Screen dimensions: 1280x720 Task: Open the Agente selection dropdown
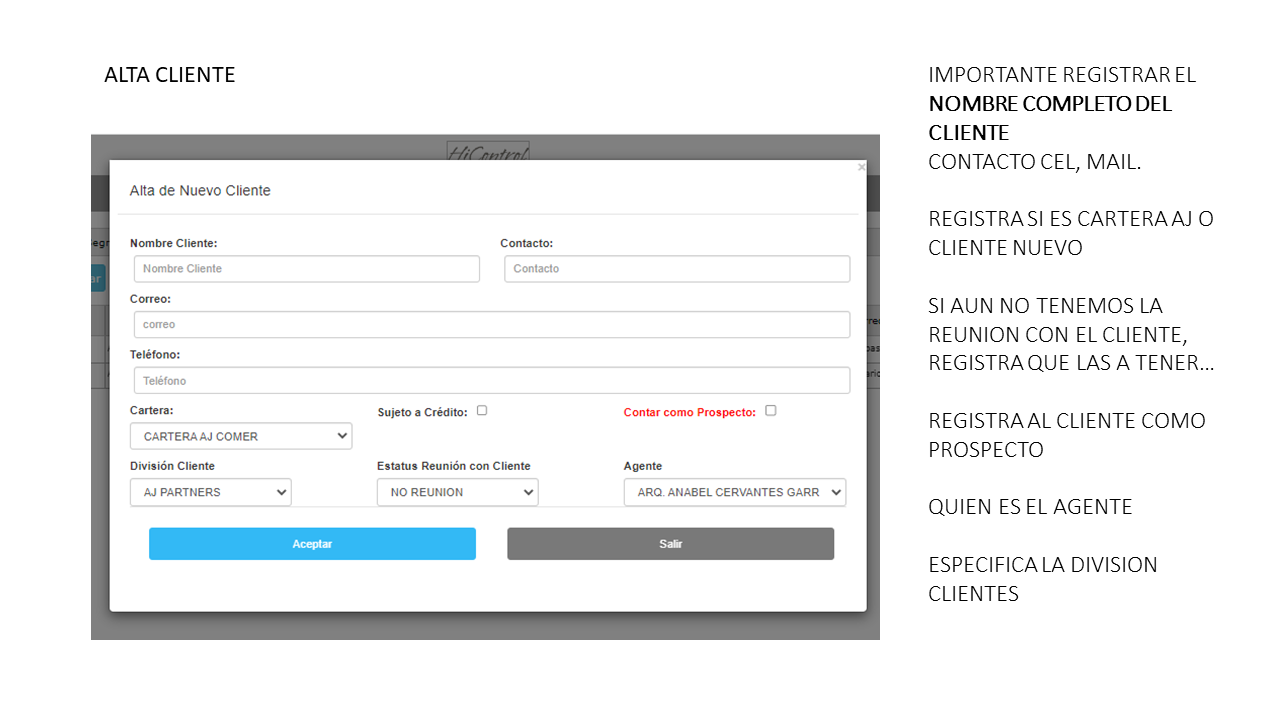[734, 493]
